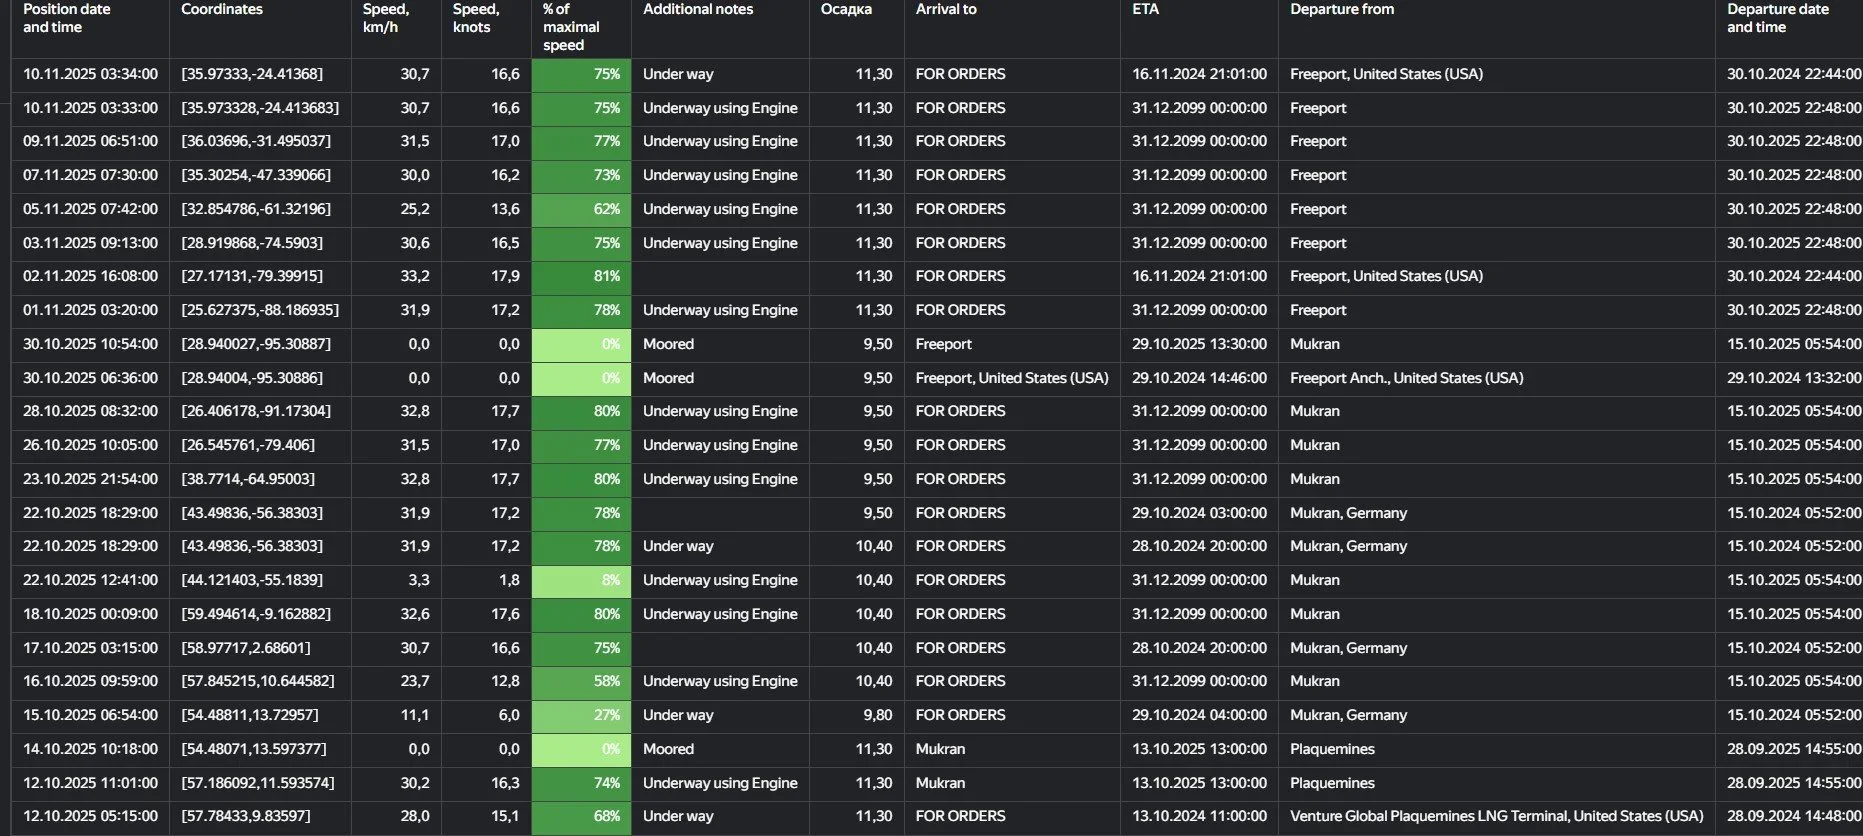The width and height of the screenshot is (1863, 836).
Task: Click ETA cell 13.10.2024 11:00:00
Action: point(1199,816)
